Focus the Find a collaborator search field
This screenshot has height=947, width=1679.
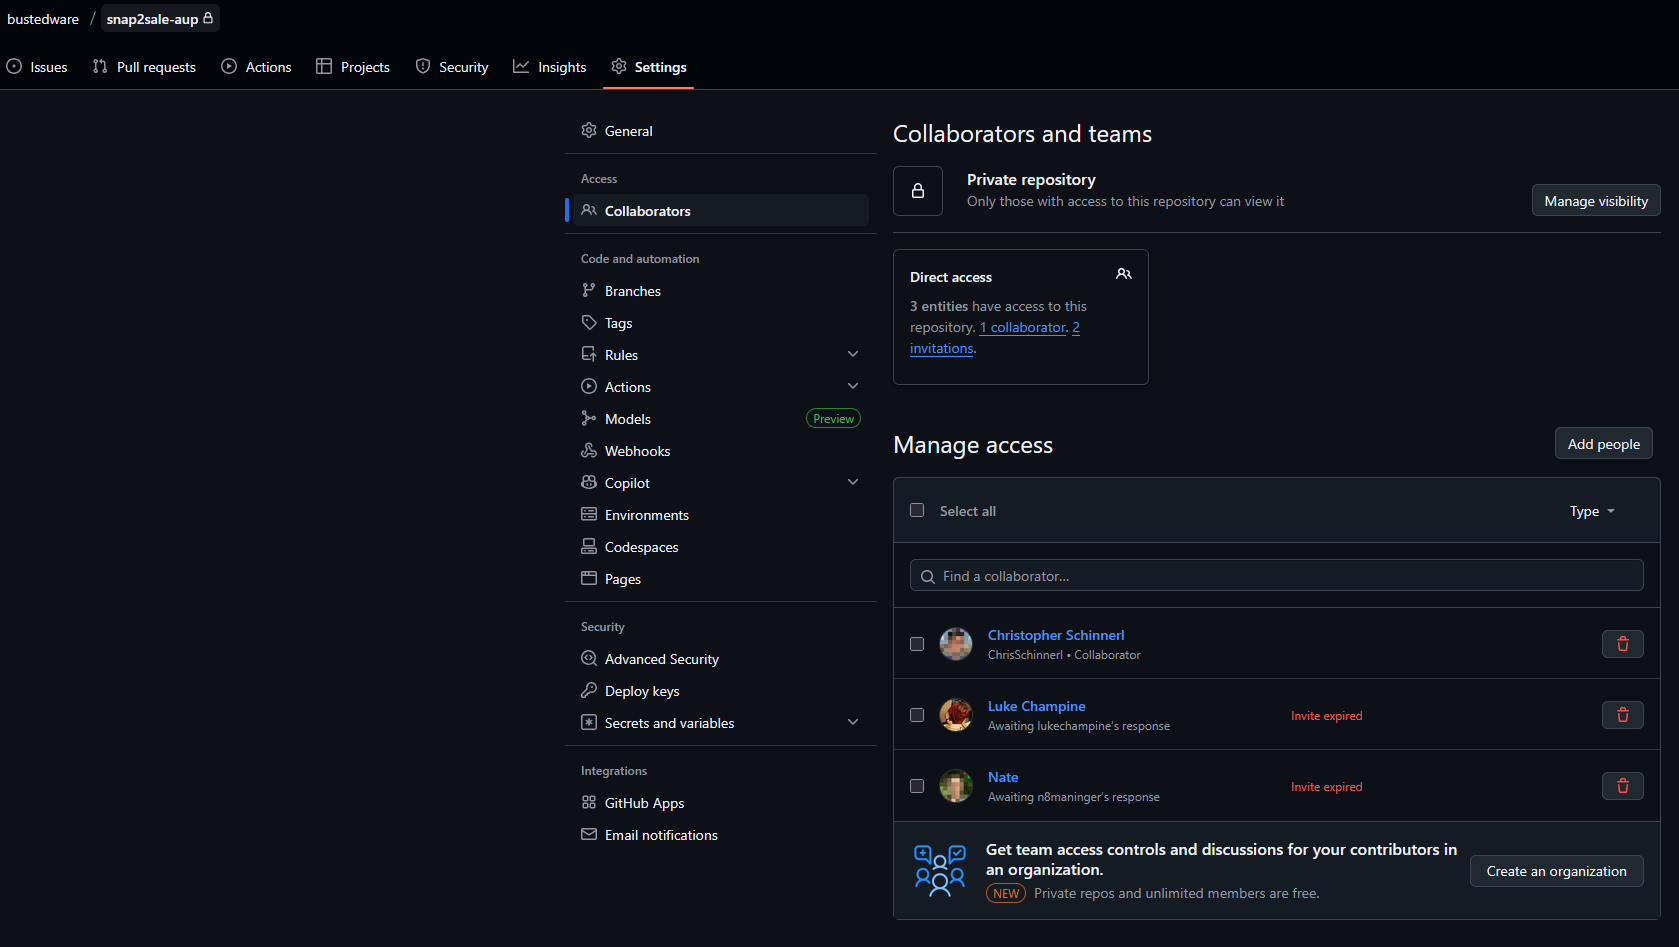click(x=1276, y=576)
